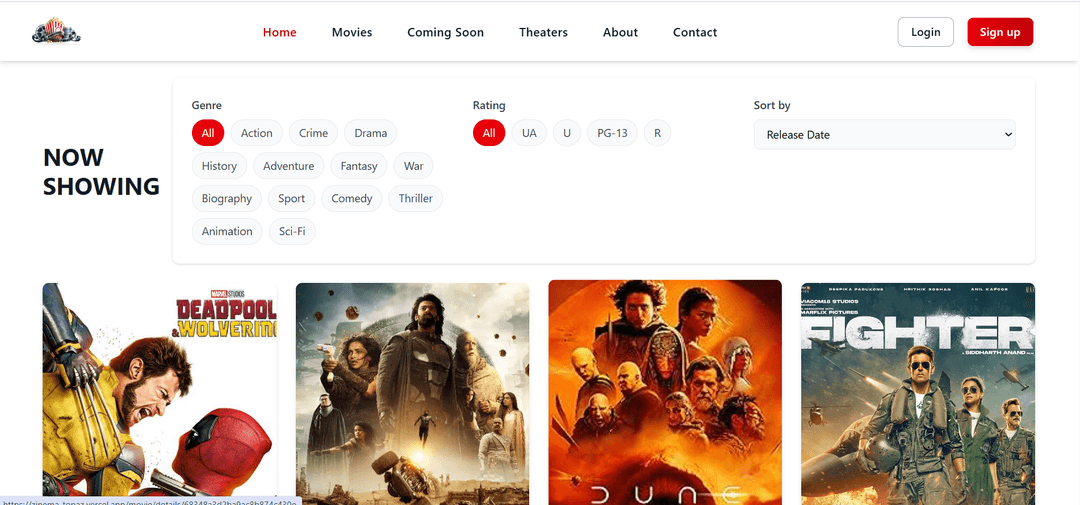Select the All rating filter

coord(489,133)
